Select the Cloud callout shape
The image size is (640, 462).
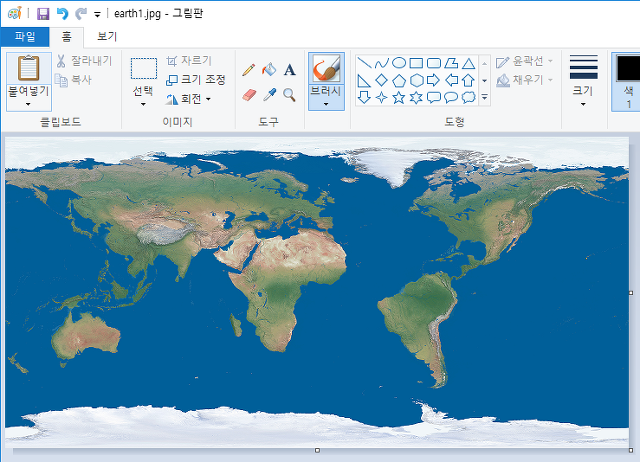point(469,98)
